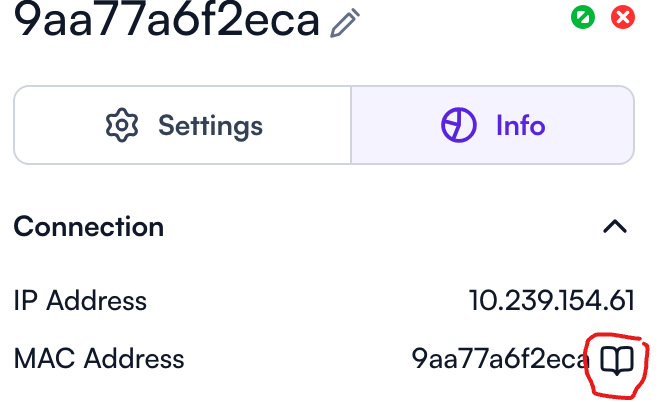Select the MAC value 9aa77a6f2eca

[500, 358]
